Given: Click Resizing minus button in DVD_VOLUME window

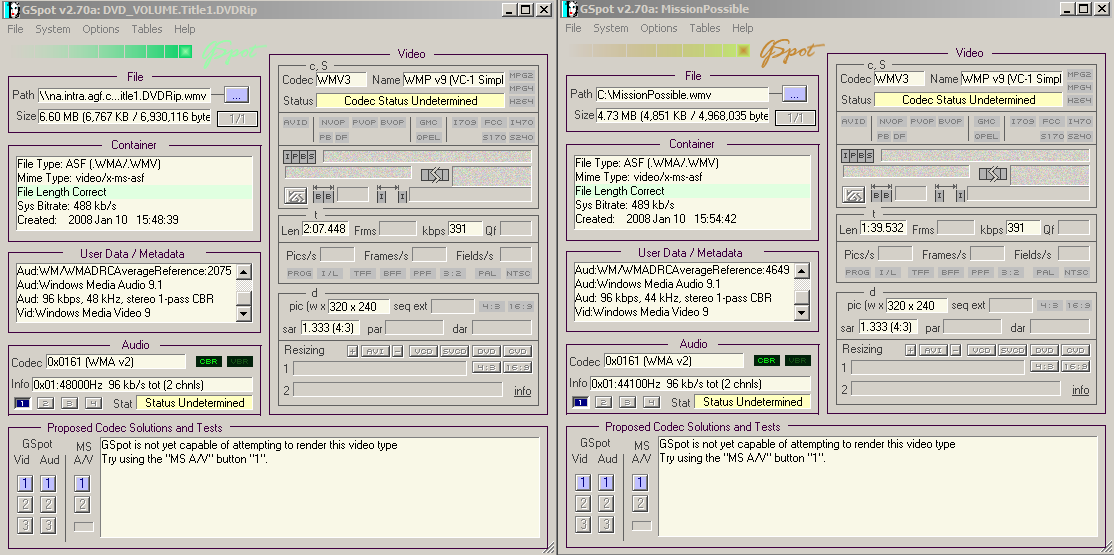Looking at the screenshot, I should [x=398, y=351].
